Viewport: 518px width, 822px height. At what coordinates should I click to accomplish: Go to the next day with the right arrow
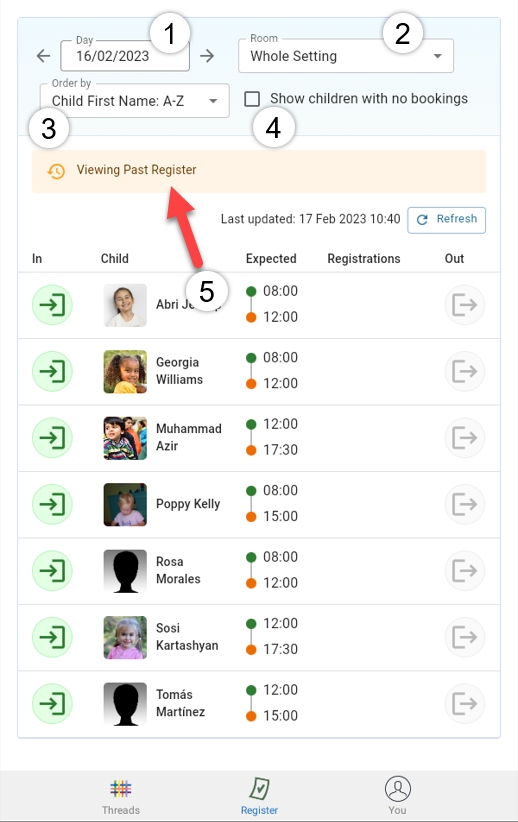208,56
